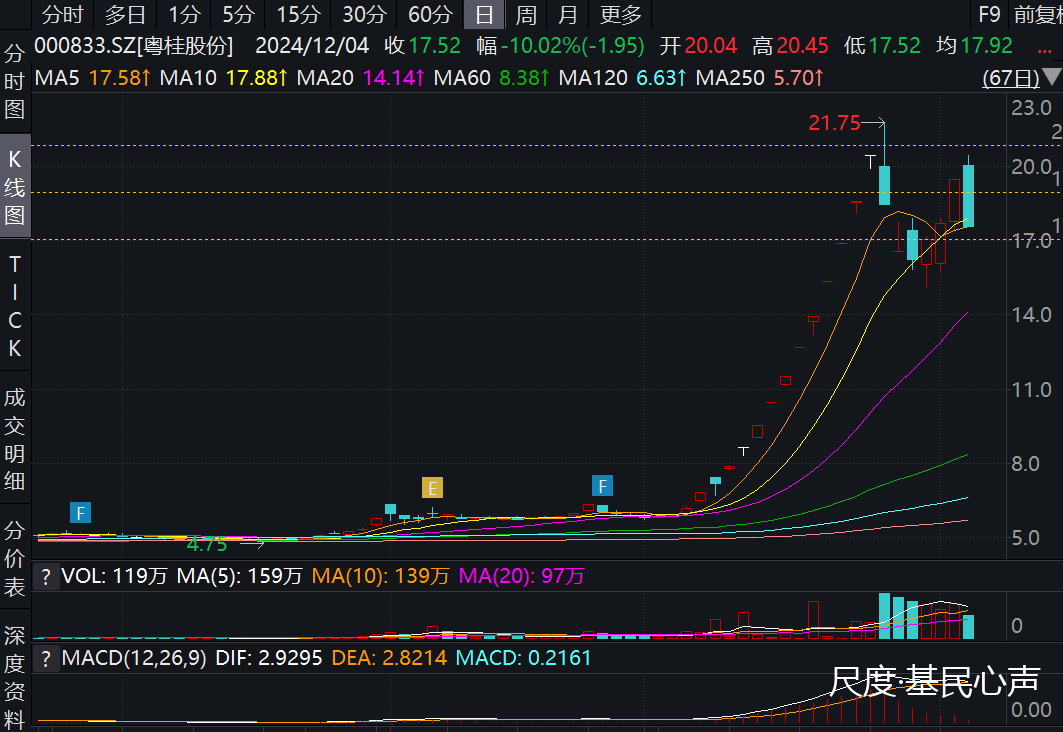Image resolution: width=1063 pixels, height=732 pixels.
Task: Open the 更多 period options
Action: (x=620, y=14)
